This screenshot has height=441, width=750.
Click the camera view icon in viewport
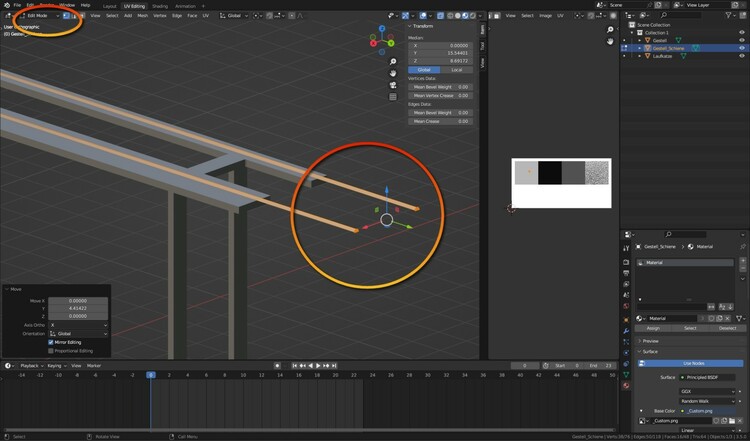pyautogui.click(x=393, y=84)
